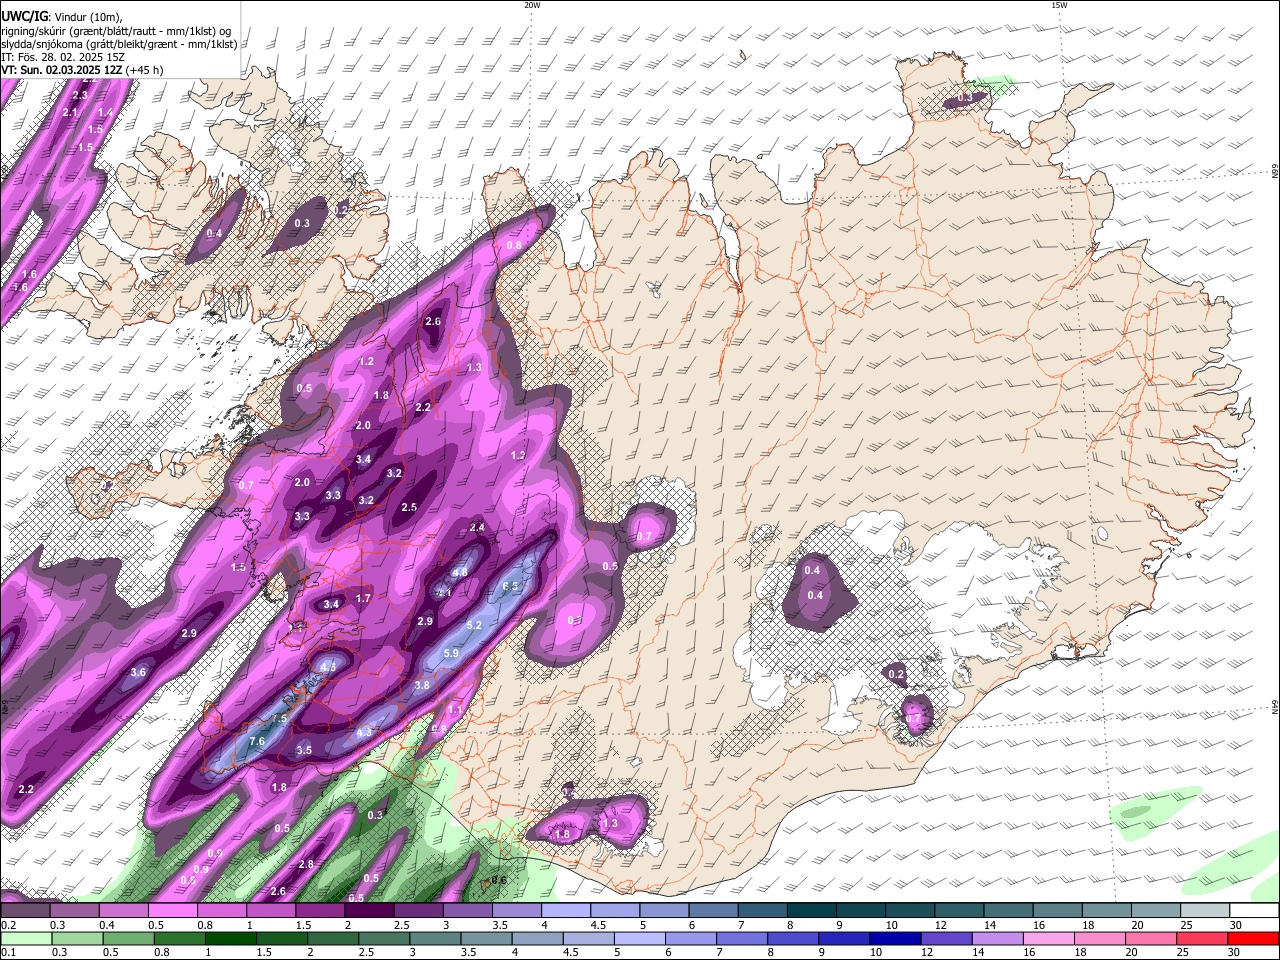Click the precipitation value '1.7' on the map
The width and height of the screenshot is (1280, 960).
click(364, 599)
